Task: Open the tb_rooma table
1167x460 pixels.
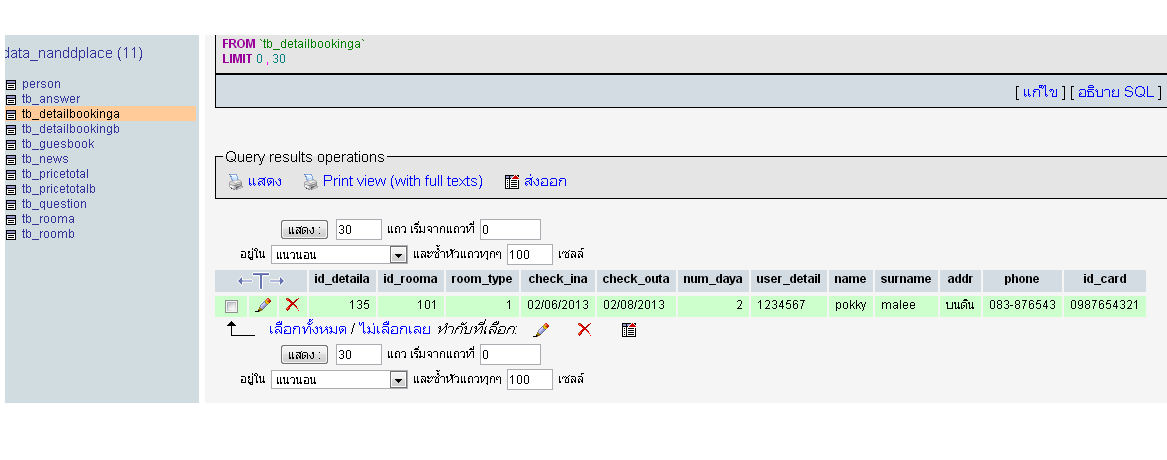Action: tap(48, 219)
